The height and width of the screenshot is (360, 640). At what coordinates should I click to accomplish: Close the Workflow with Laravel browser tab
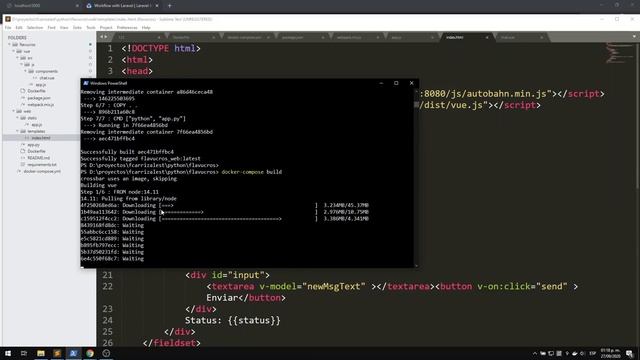point(157,6)
